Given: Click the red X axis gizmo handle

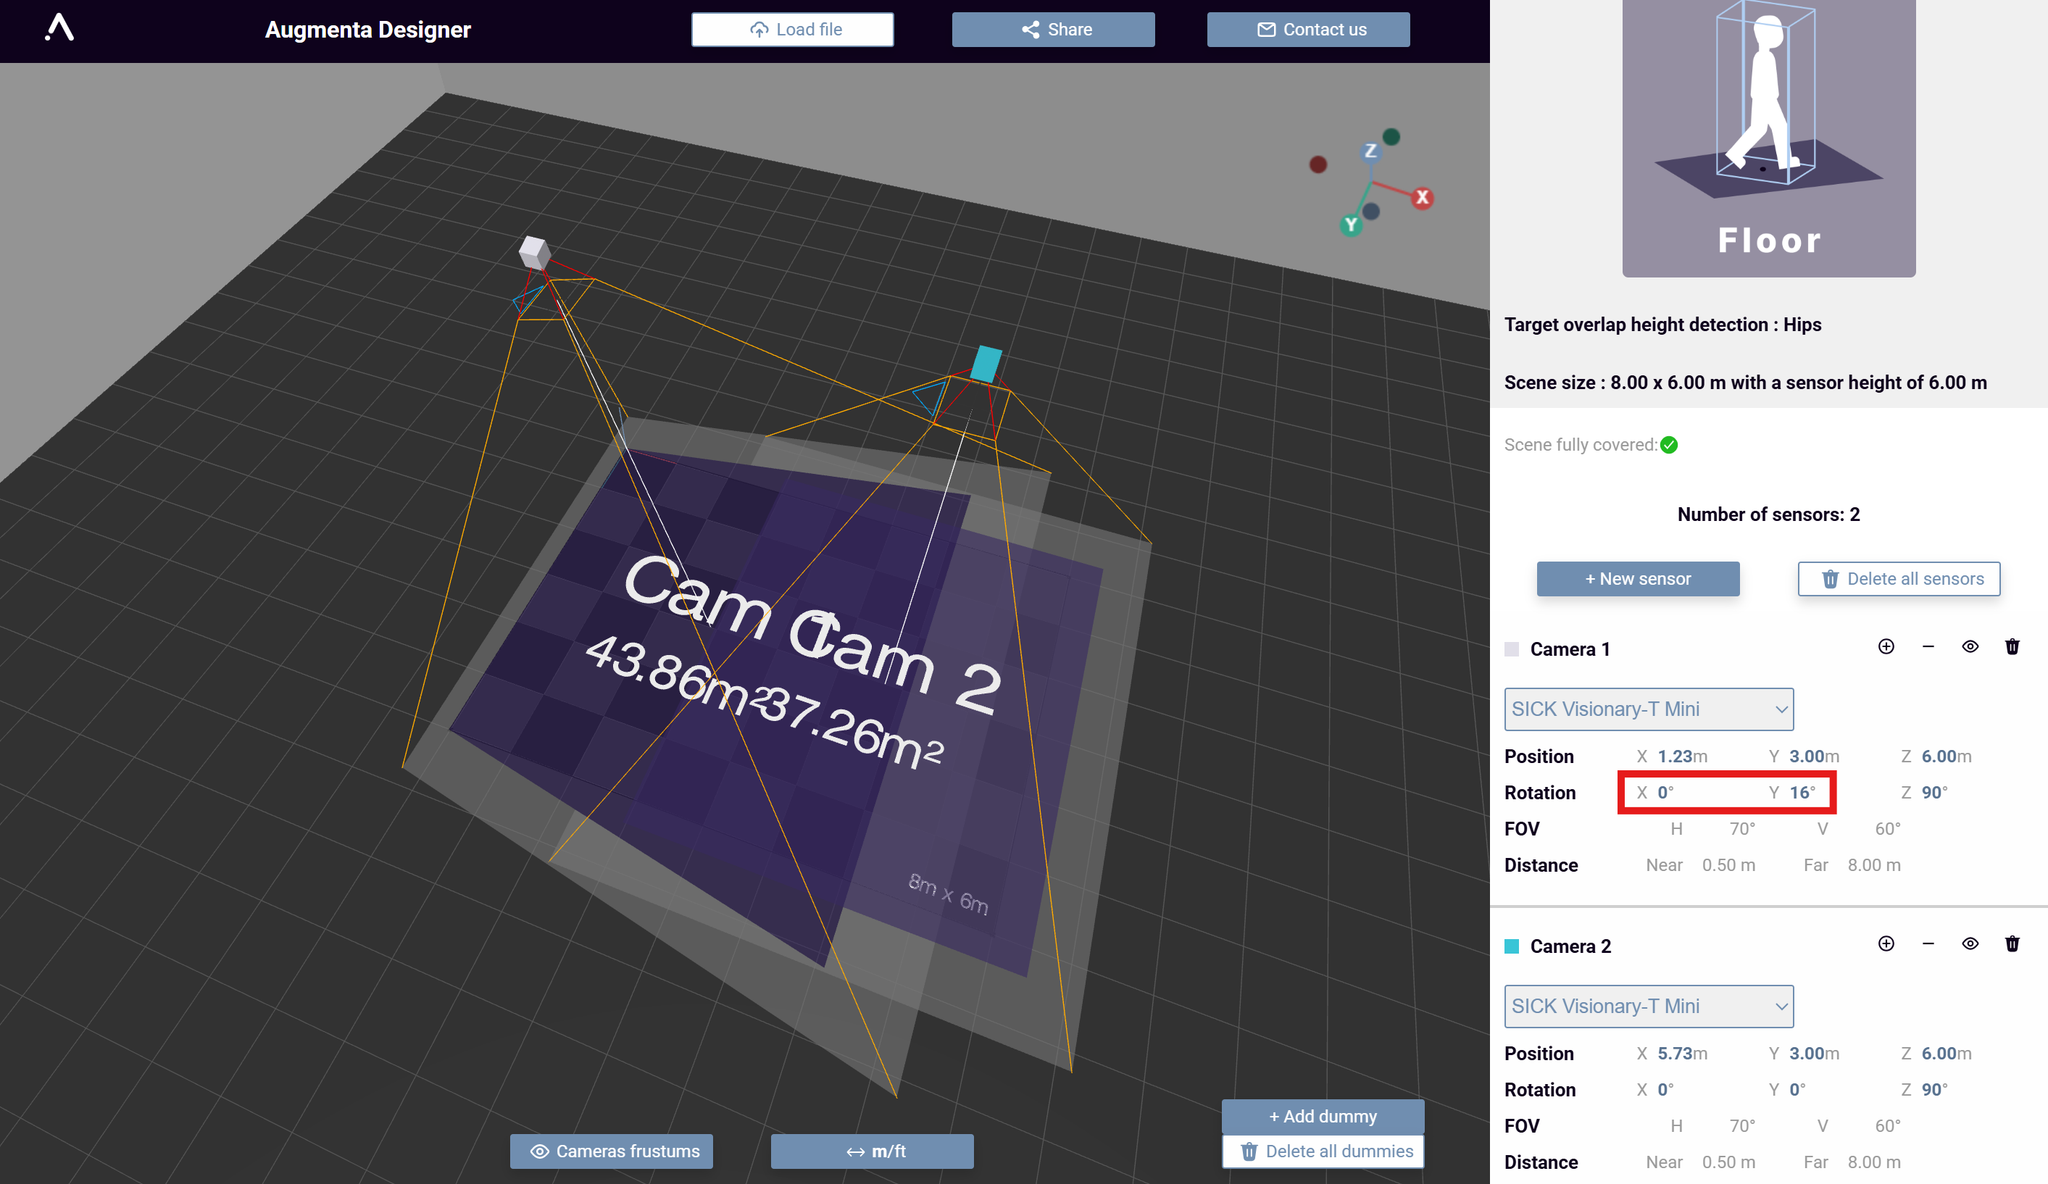Looking at the screenshot, I should 1422,198.
